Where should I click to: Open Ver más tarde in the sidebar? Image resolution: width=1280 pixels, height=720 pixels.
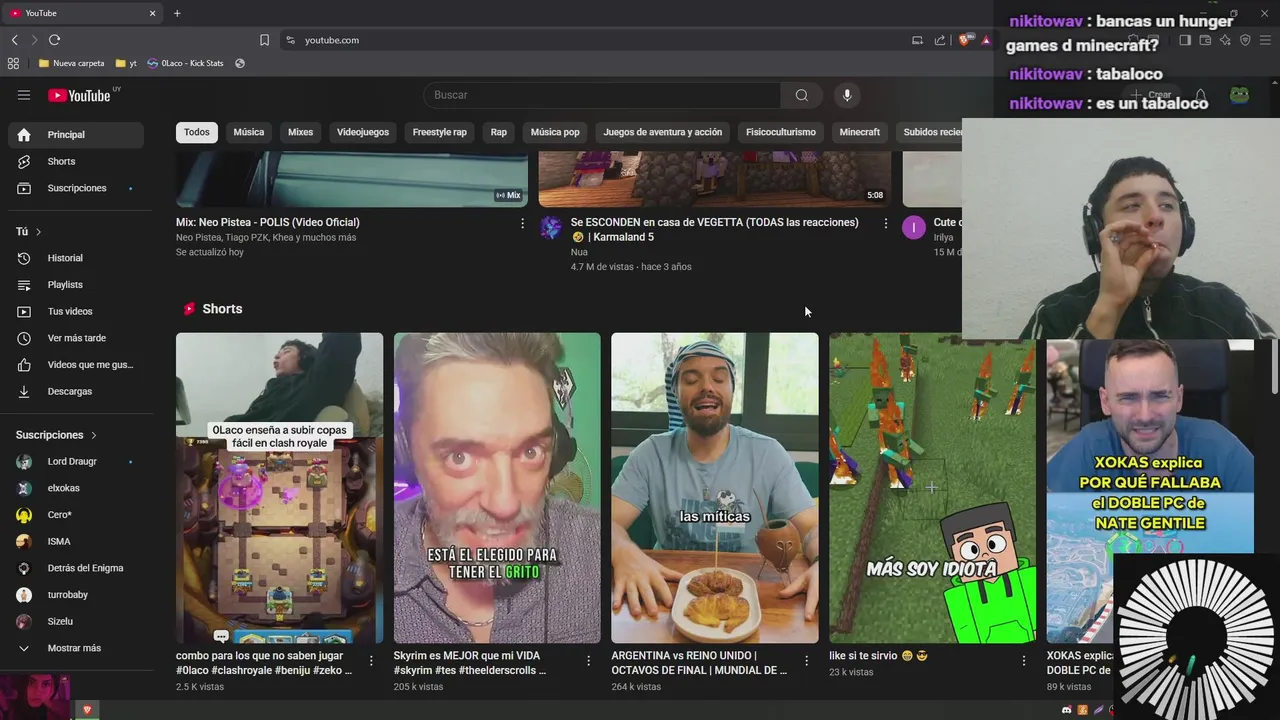[x=76, y=338]
